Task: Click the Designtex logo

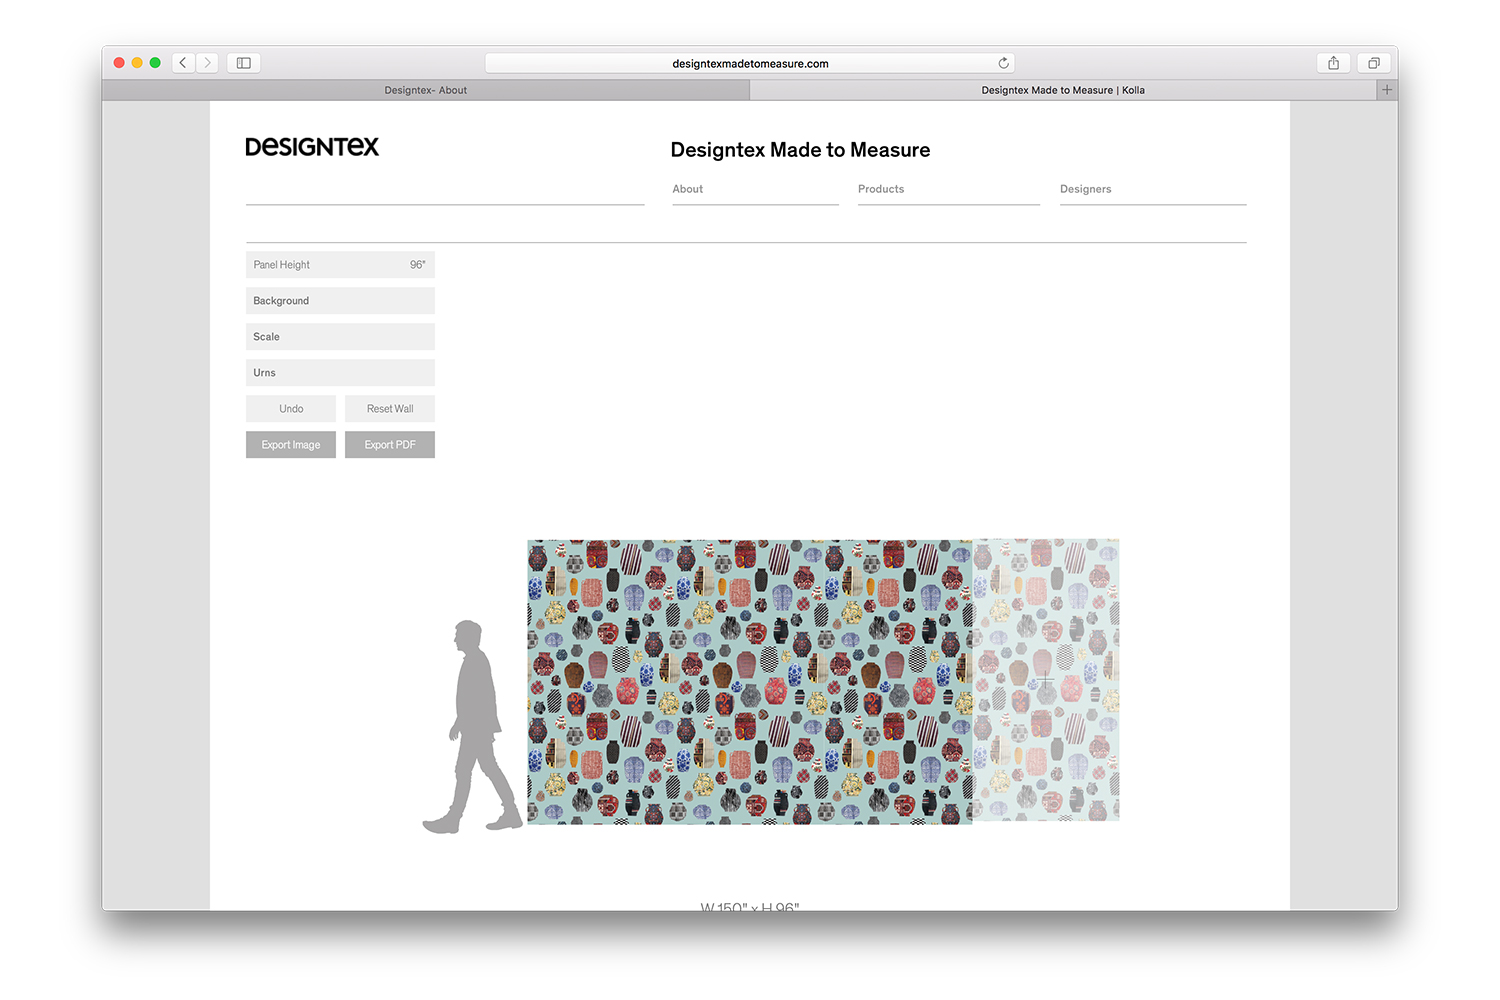Action: (312, 147)
